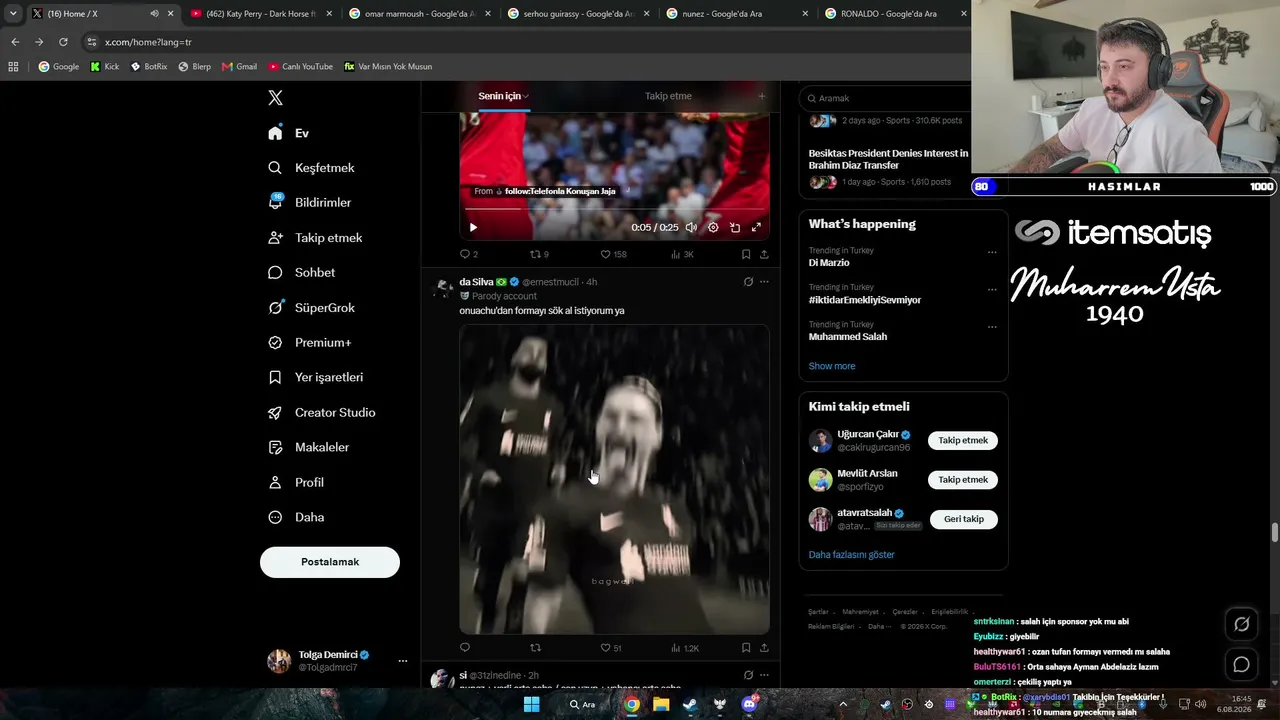The image size is (1280, 720).
Task: Open the Windows Start menu
Action: (532, 704)
